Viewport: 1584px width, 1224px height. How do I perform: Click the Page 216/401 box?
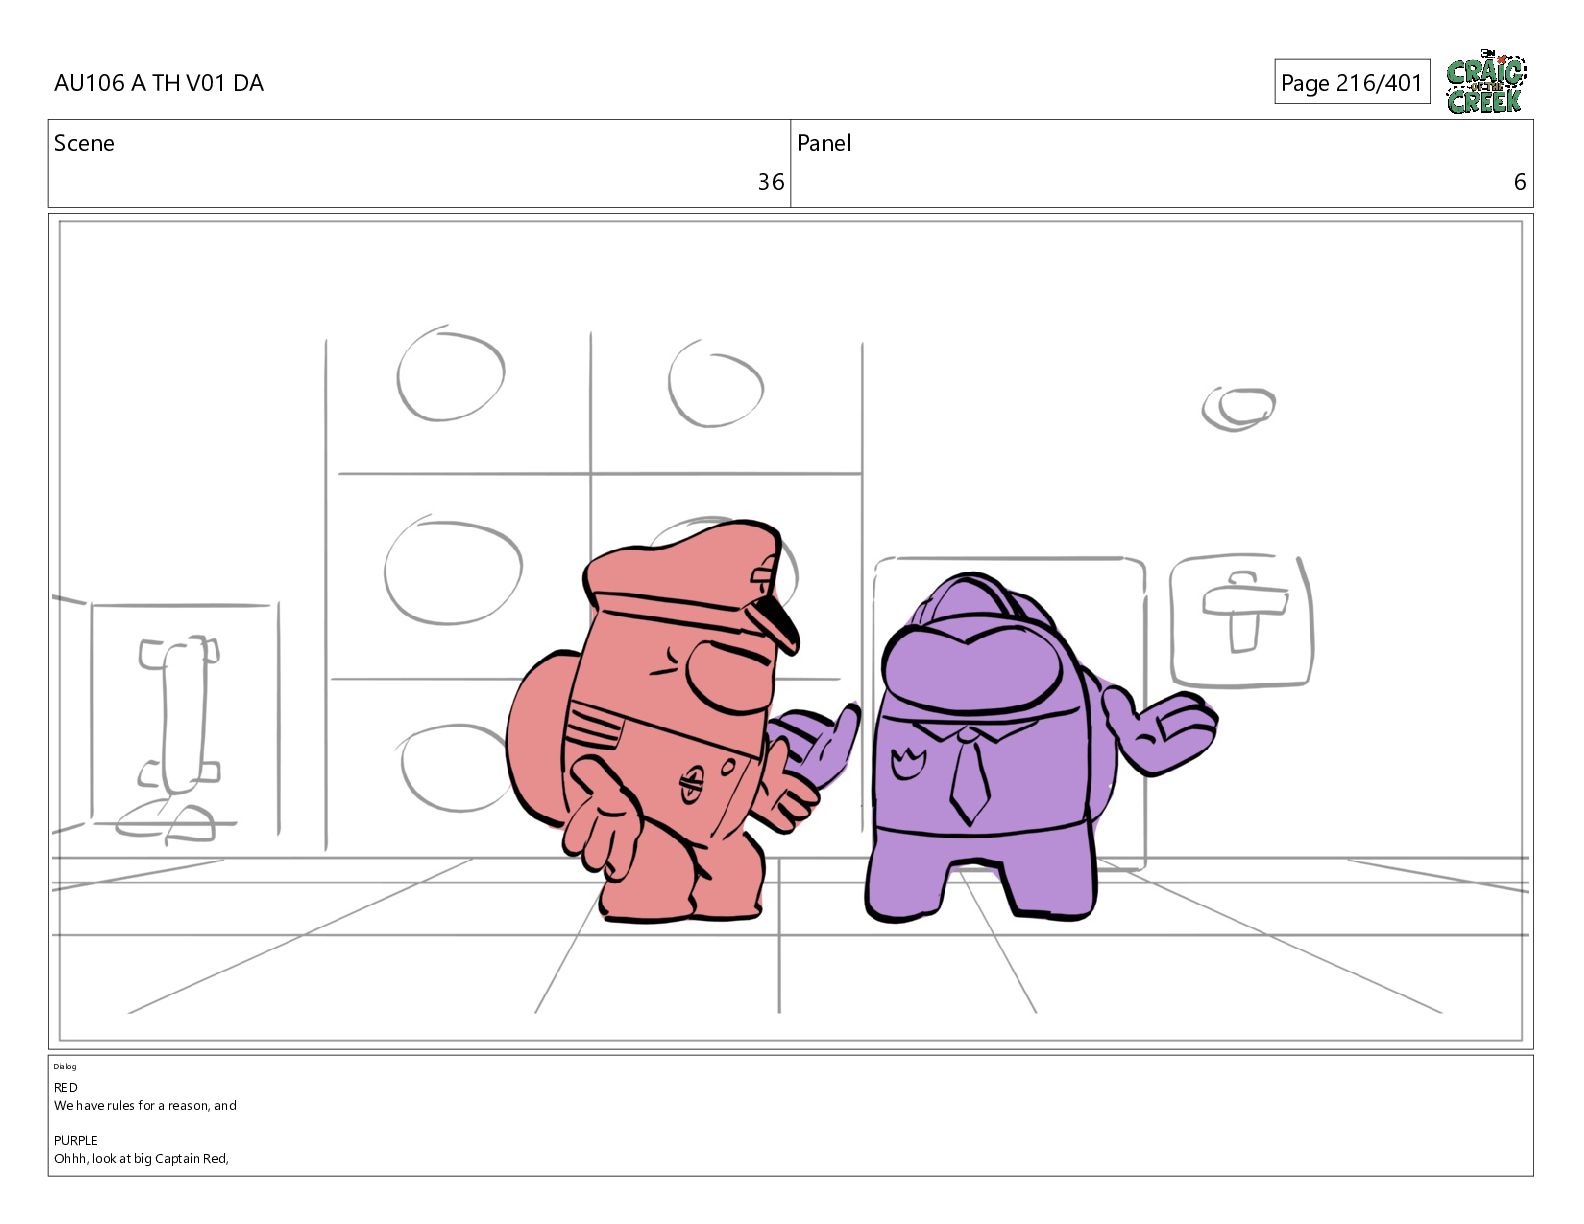pos(1351,82)
